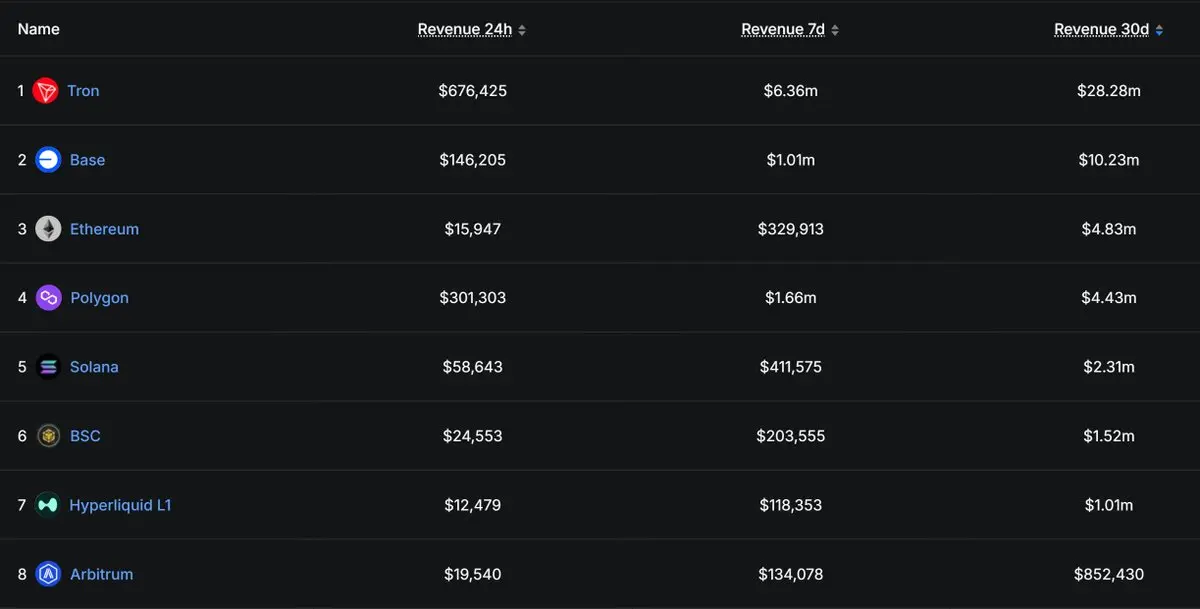Toggle sort arrows beside Revenue 7d
This screenshot has width=1200, height=609.
[835, 30]
